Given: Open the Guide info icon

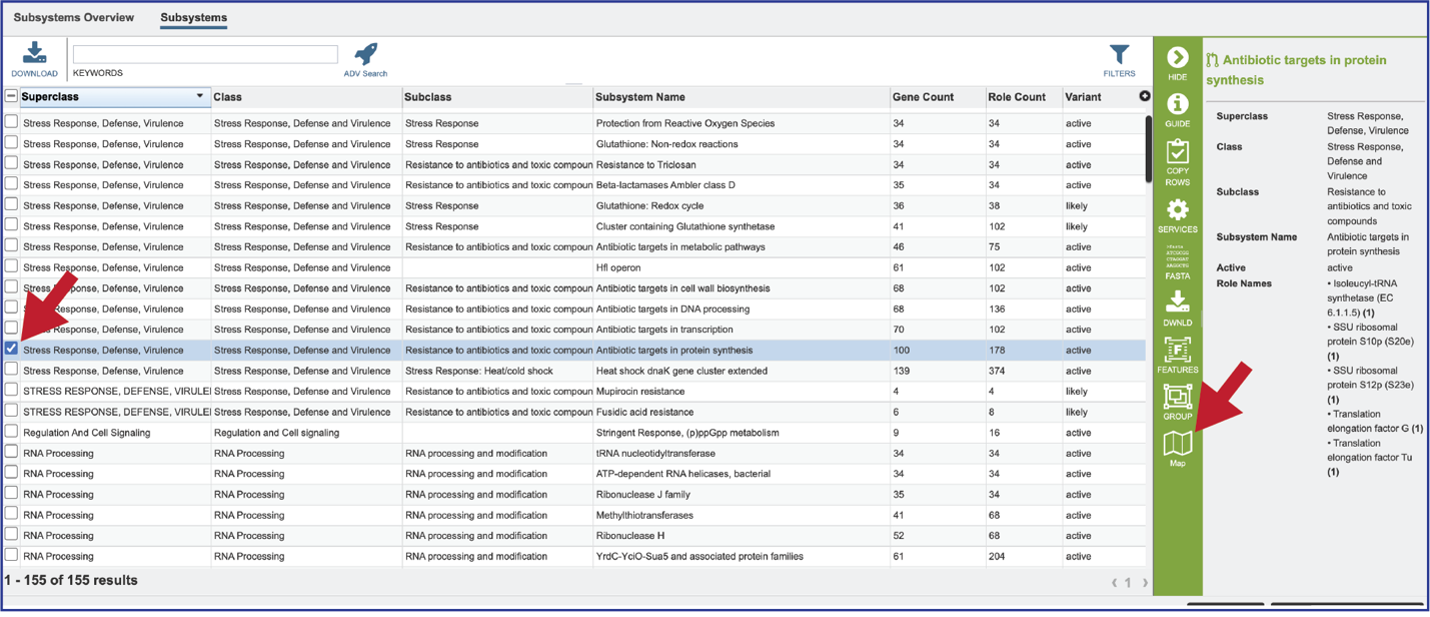Looking at the screenshot, I should point(1177,104).
